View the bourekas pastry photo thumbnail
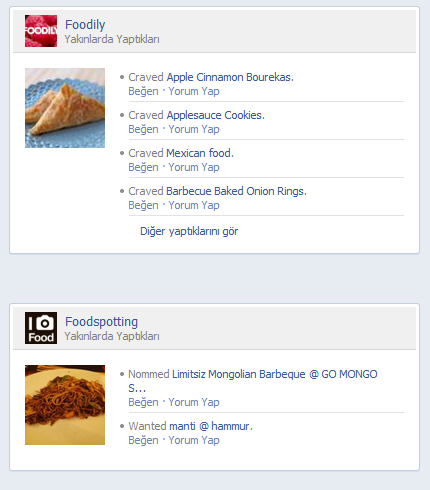Image resolution: width=430 pixels, height=490 pixels. [x=65, y=108]
